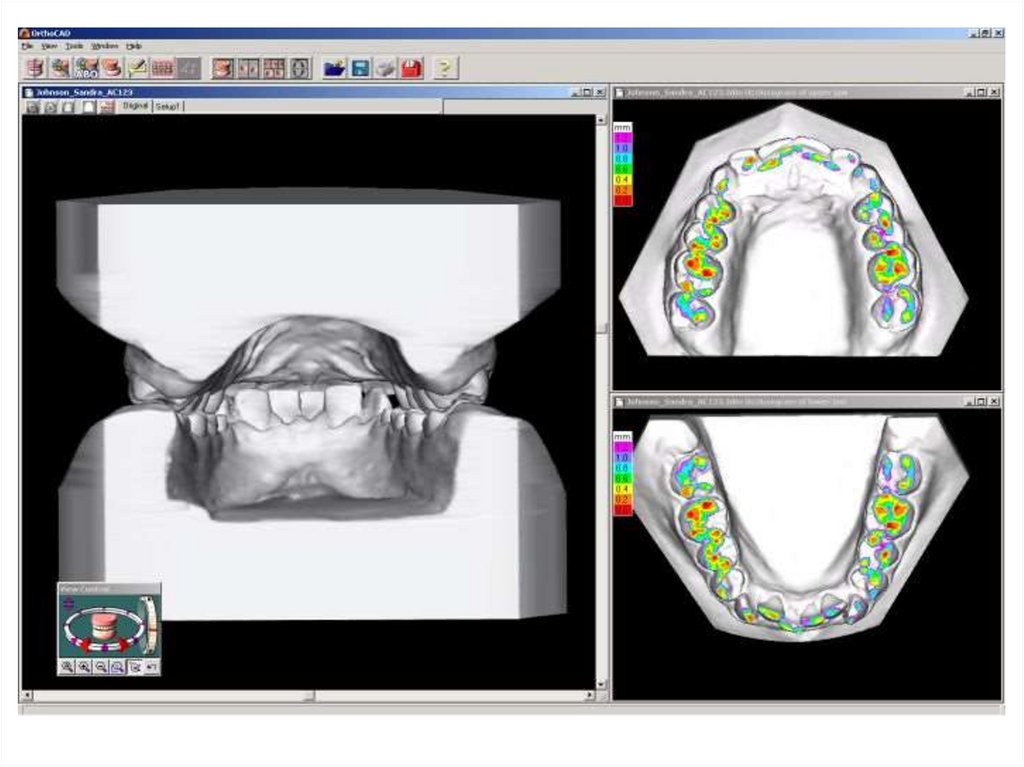Open the File menu
The width and height of the screenshot is (1024, 767).
tap(27, 46)
